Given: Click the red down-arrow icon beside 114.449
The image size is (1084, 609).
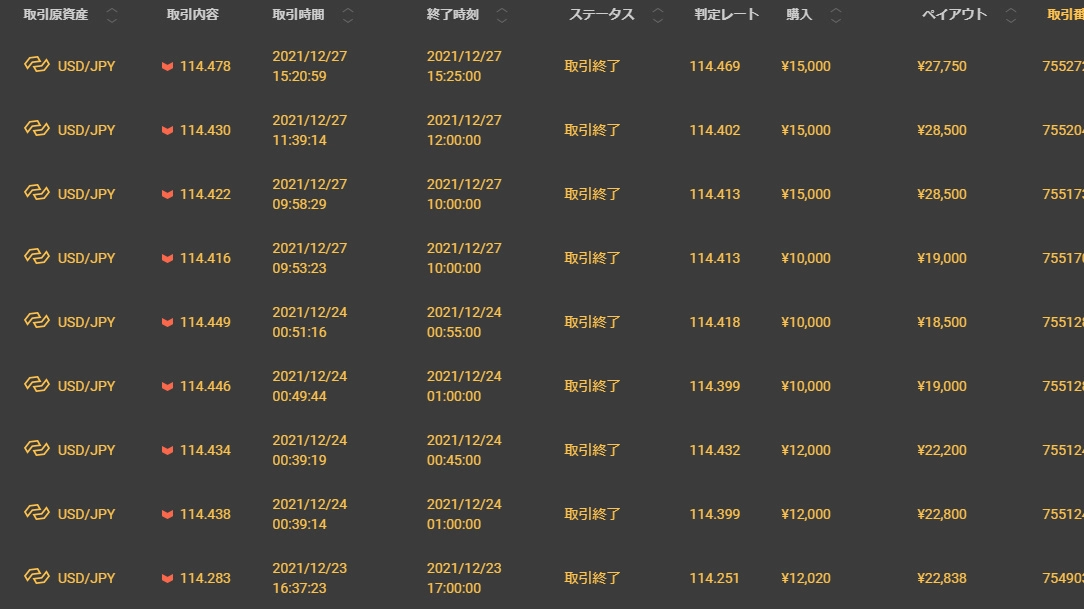Looking at the screenshot, I should coord(167,323).
